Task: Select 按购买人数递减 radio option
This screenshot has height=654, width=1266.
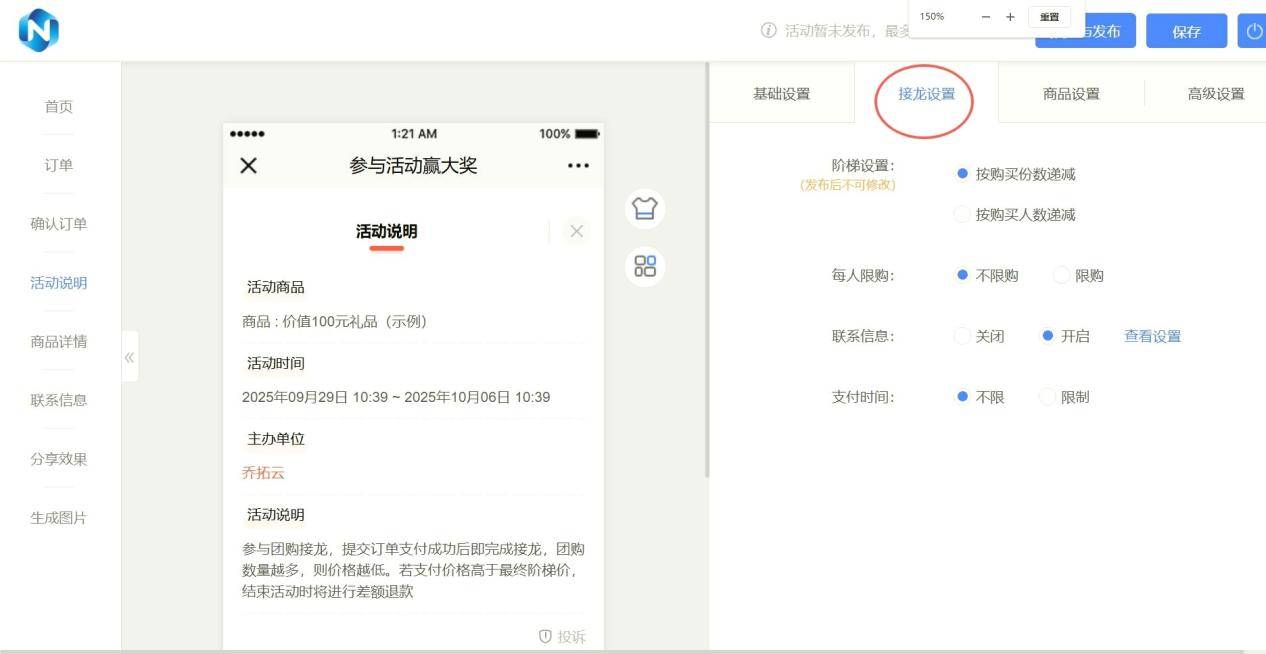Action: 962,215
